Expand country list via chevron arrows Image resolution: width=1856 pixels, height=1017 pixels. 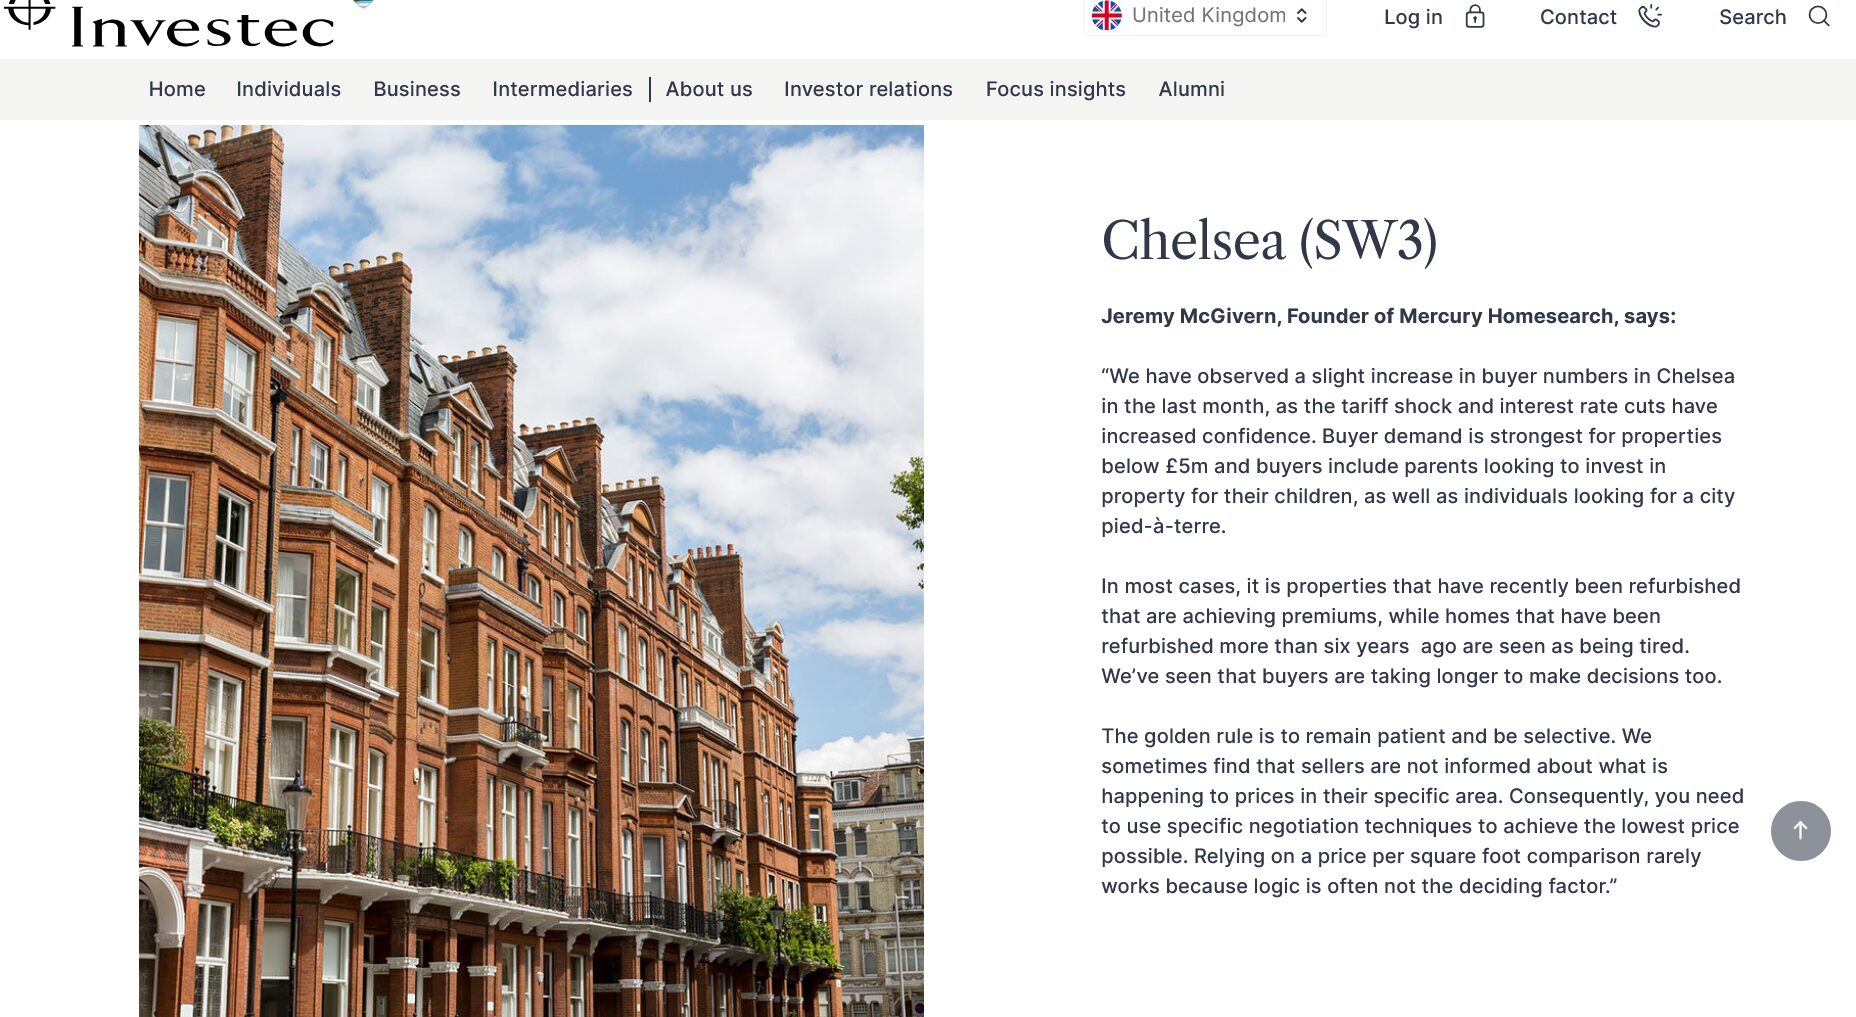point(1301,16)
